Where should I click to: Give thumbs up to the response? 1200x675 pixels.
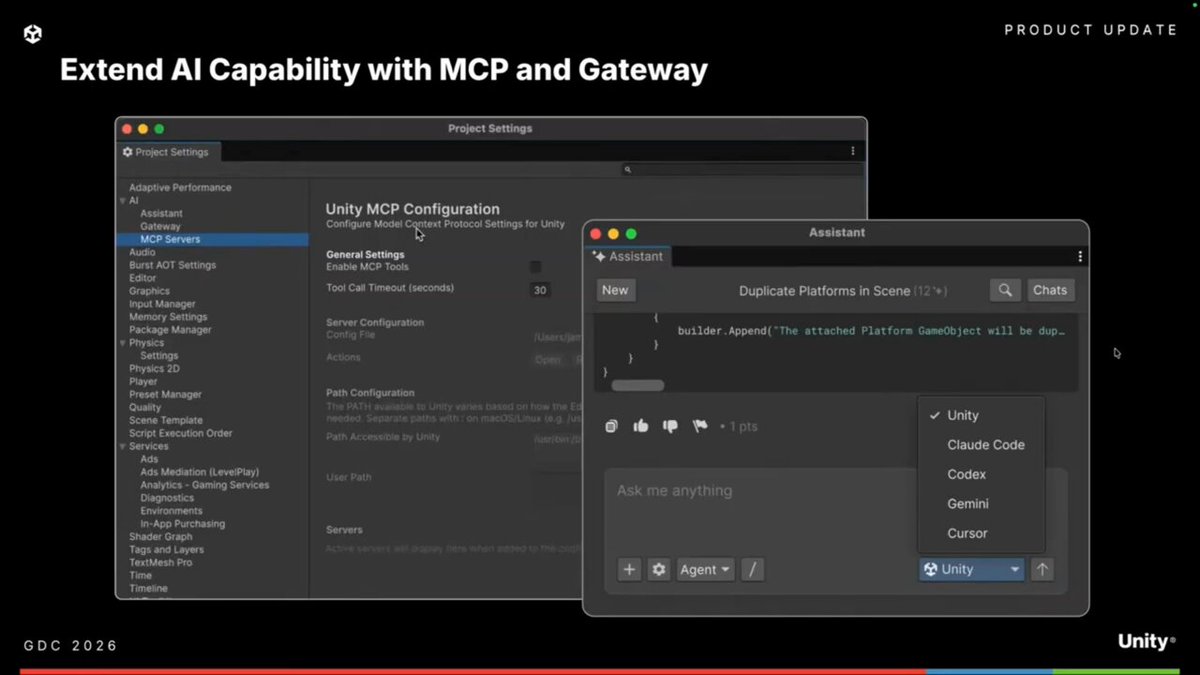click(x=641, y=426)
